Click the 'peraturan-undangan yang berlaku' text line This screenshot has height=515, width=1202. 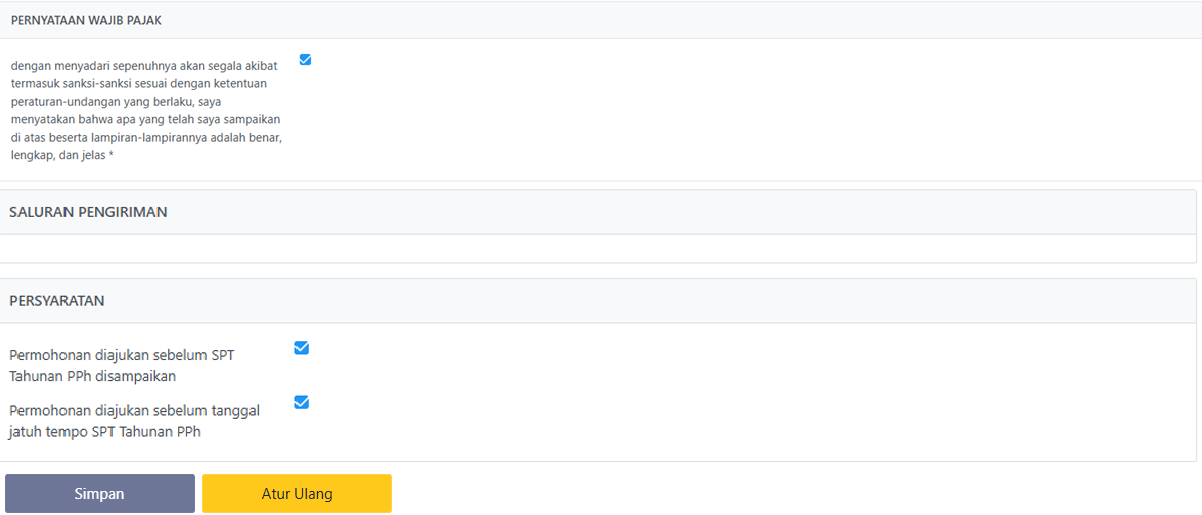(117, 102)
